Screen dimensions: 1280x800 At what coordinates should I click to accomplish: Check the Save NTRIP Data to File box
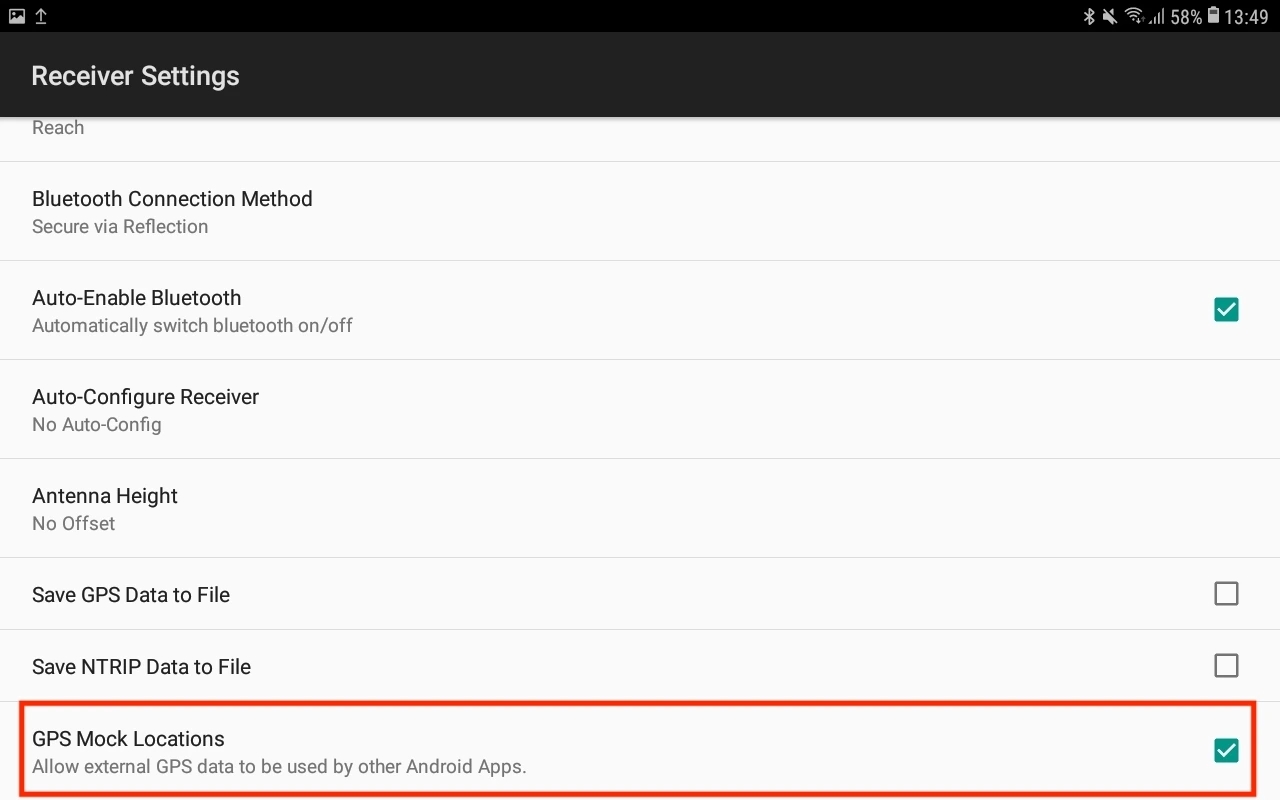click(x=1226, y=666)
